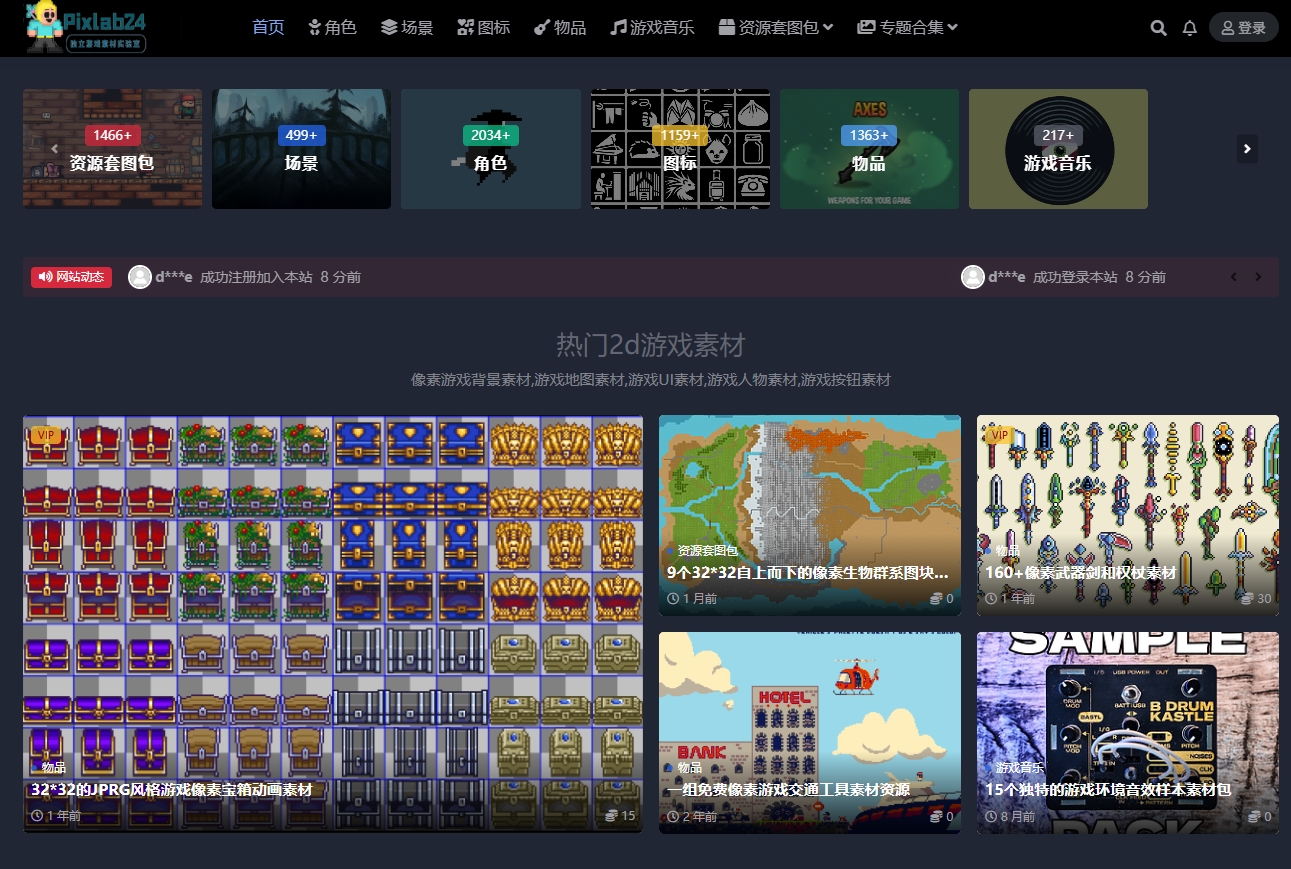Viewport: 1291px width, 869px height.
Task: Click the view-count icon showing 15
Action: point(612,815)
